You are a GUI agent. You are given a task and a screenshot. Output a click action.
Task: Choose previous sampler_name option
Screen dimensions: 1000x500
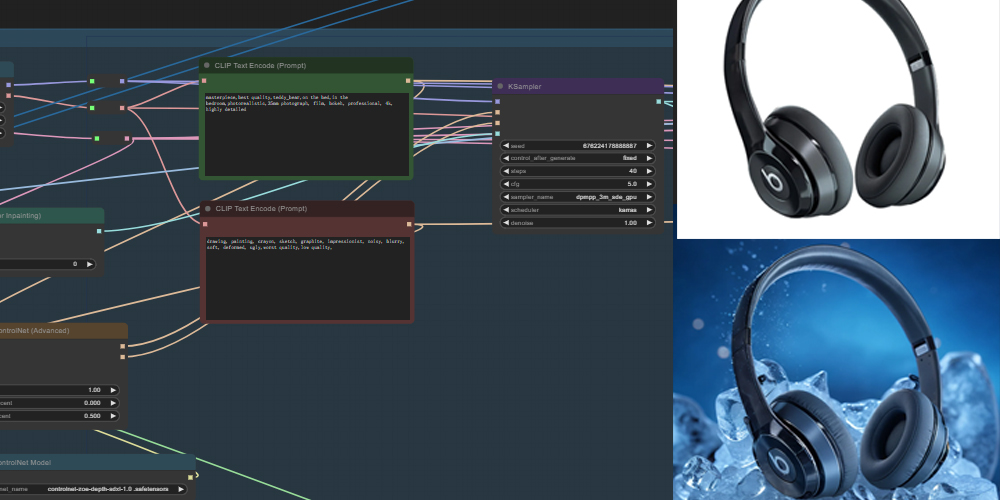click(506, 197)
